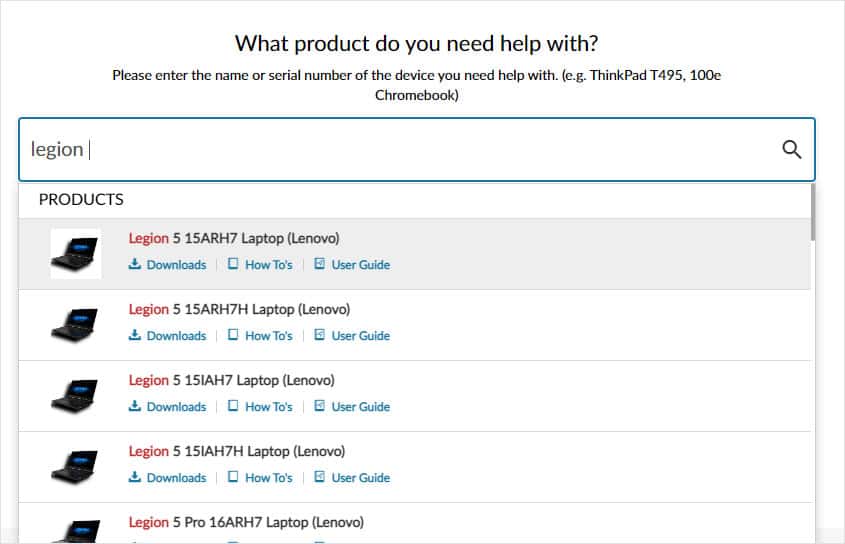Image resolution: width=845 pixels, height=544 pixels.
Task: Click Legion 5 15ARH7H laptop thumbnail
Action: click(75, 325)
